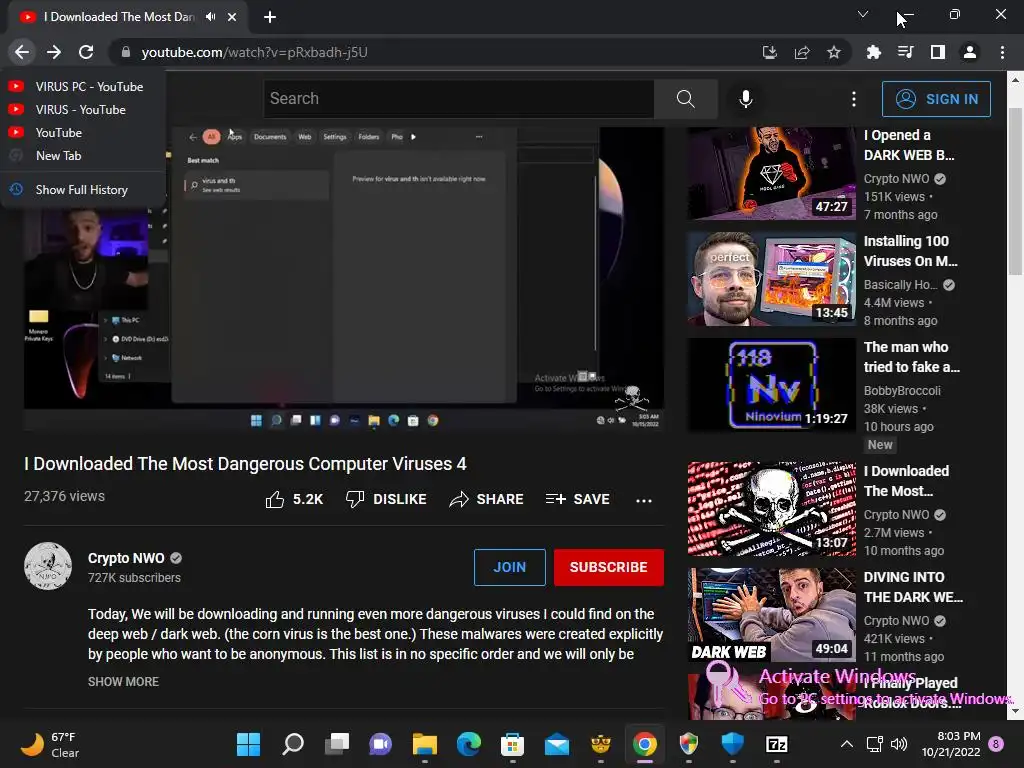Open the Chrome three-dot menu
The width and height of the screenshot is (1024, 768).
1002,52
